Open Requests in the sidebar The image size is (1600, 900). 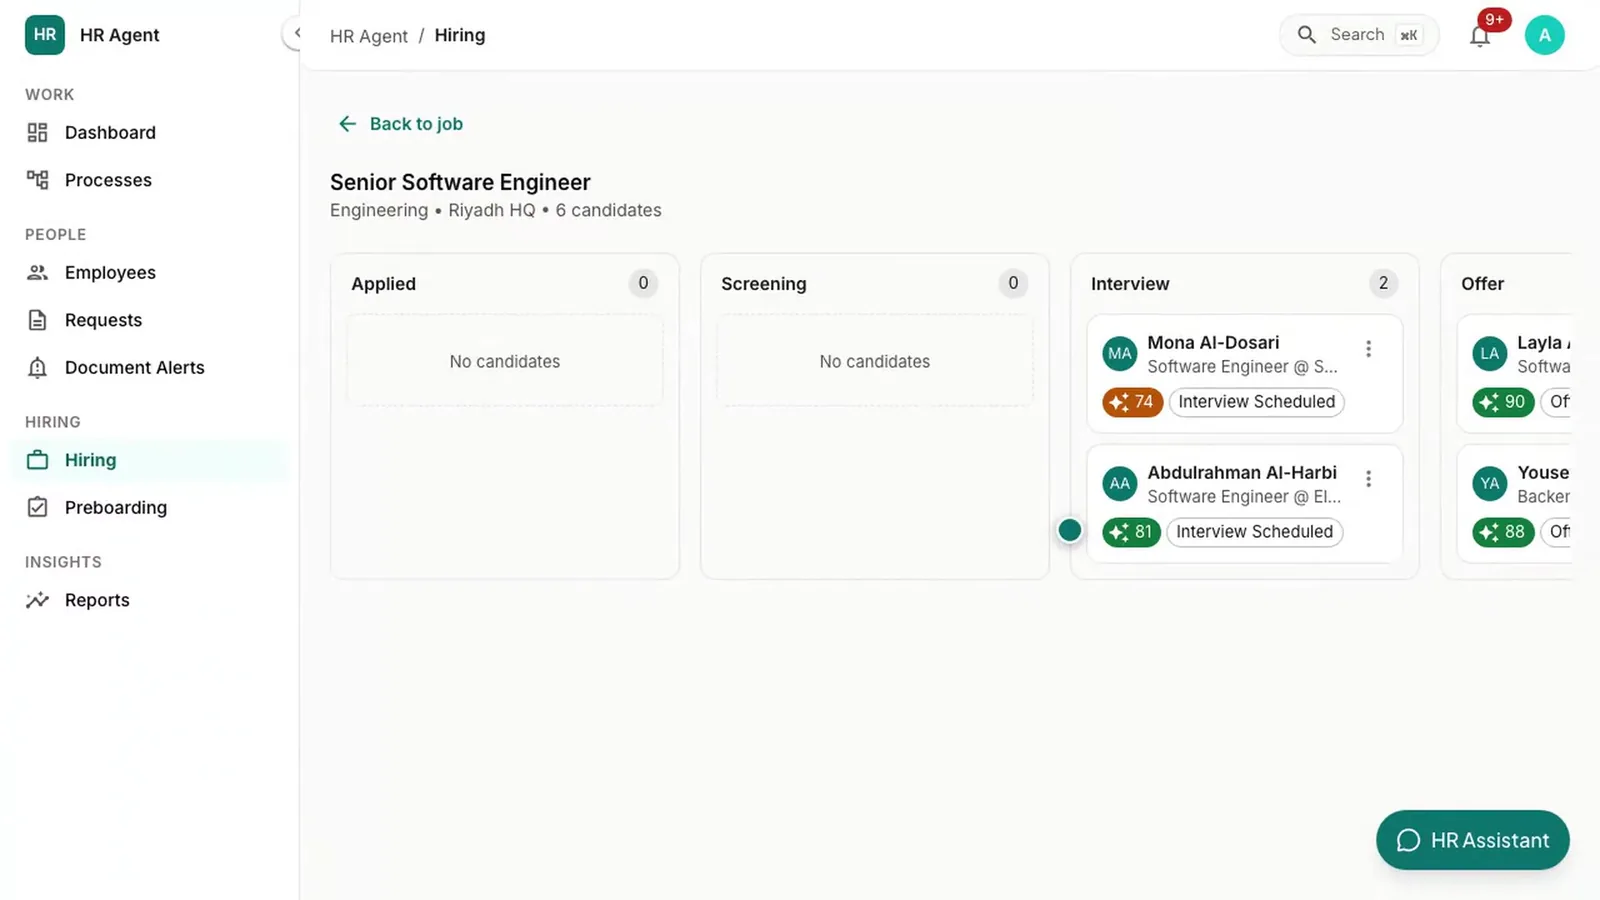(x=149, y=320)
